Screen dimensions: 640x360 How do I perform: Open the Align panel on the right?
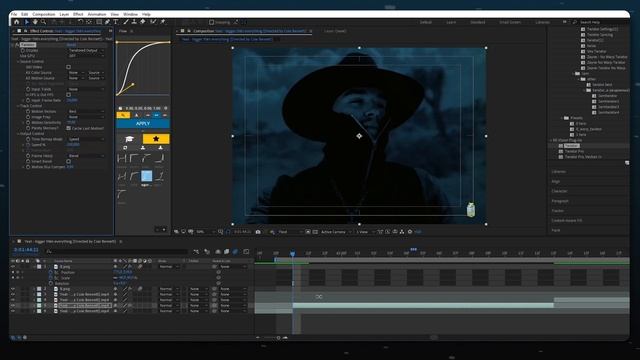556,181
